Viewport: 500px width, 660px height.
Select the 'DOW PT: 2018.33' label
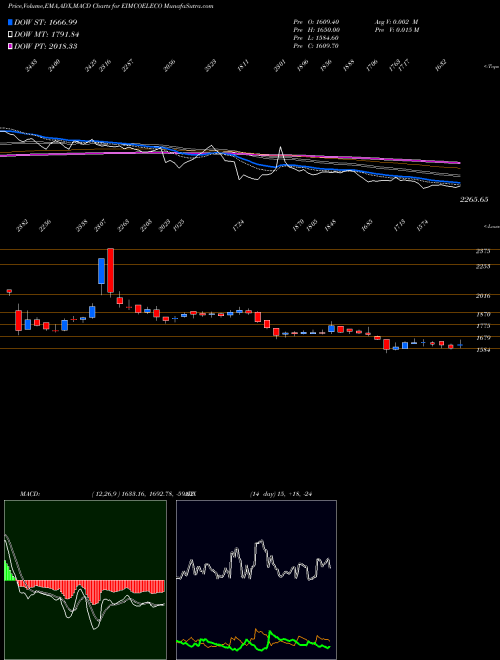click(x=45, y=46)
